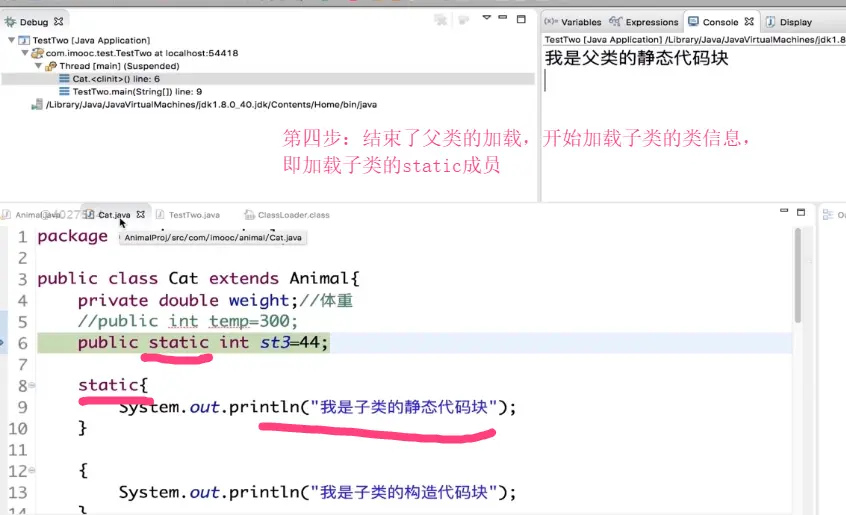This screenshot has height=515, width=846.
Task: Click the 'private double weight' declaration line
Action: click(215, 300)
